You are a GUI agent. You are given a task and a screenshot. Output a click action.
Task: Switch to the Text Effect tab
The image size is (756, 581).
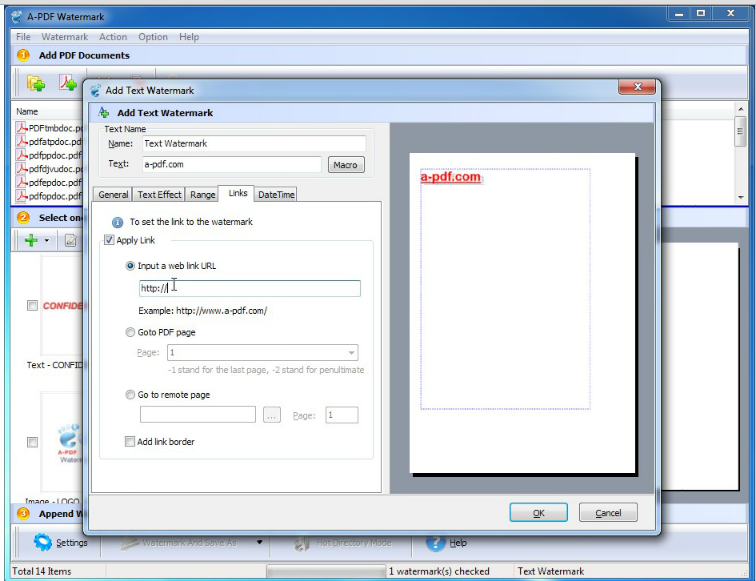159,194
